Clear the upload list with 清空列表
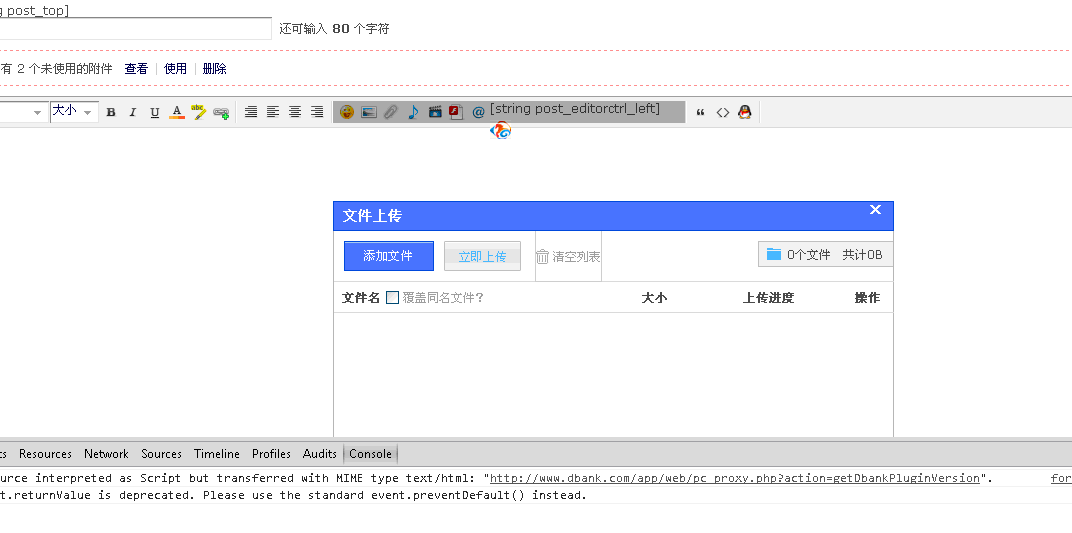Screen dimensions: 1072x533 [568, 256]
